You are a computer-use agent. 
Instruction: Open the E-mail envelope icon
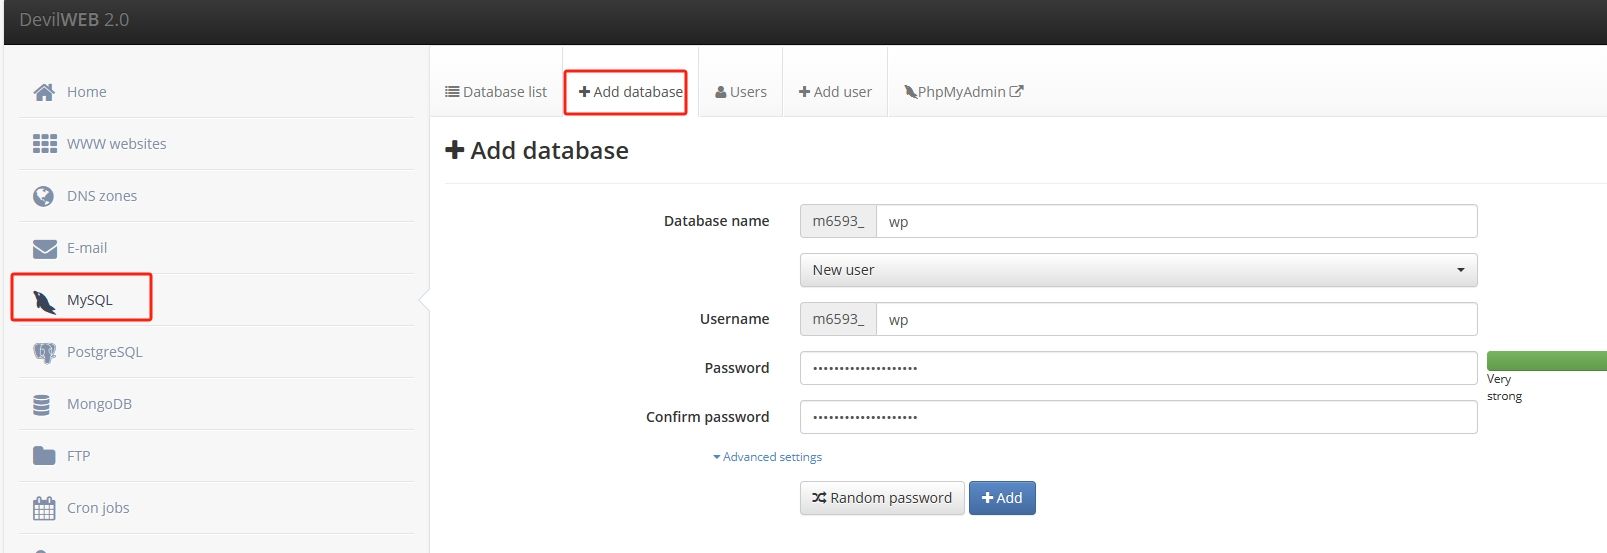coord(44,248)
